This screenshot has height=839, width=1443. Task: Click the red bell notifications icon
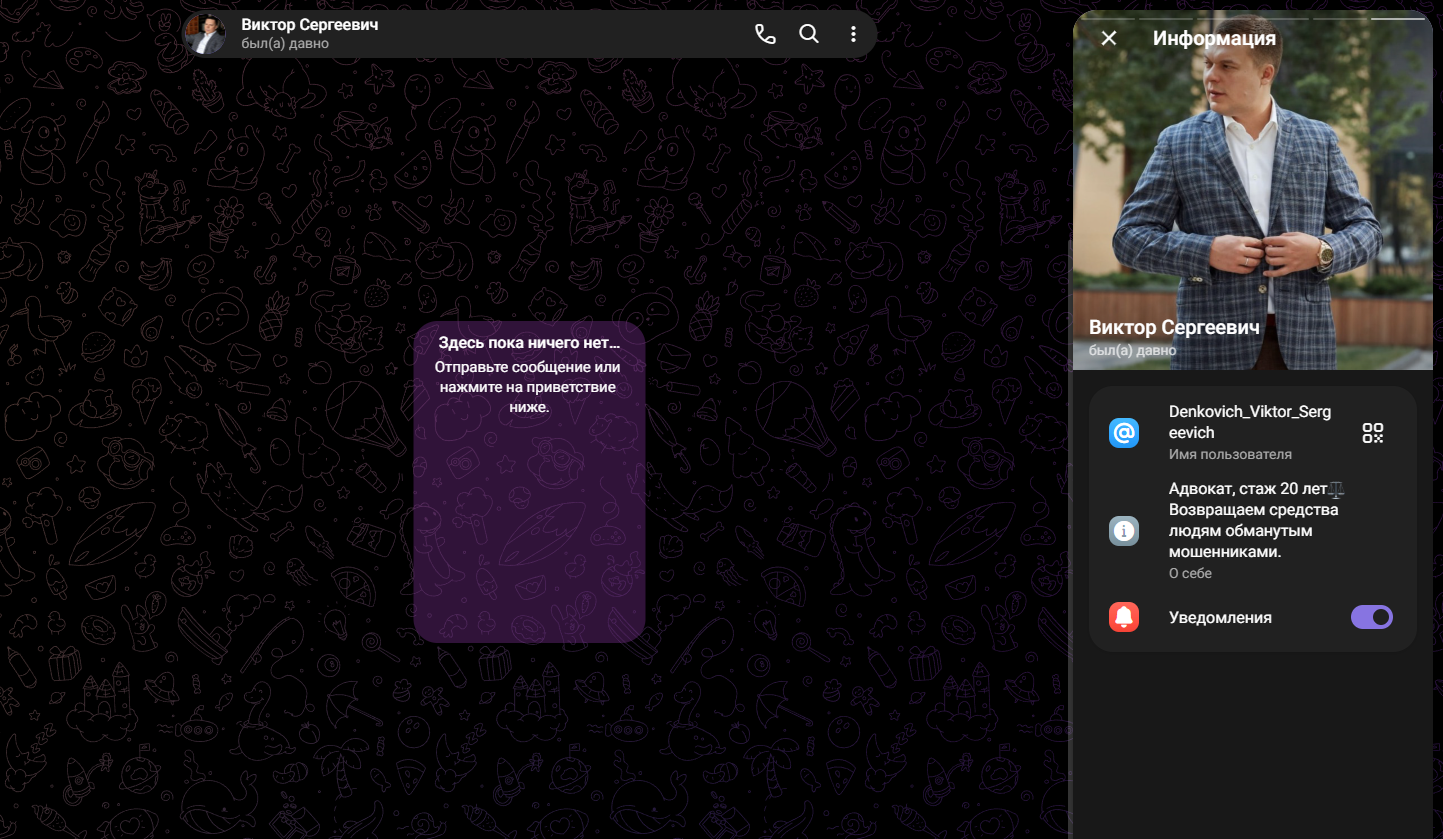(1124, 617)
